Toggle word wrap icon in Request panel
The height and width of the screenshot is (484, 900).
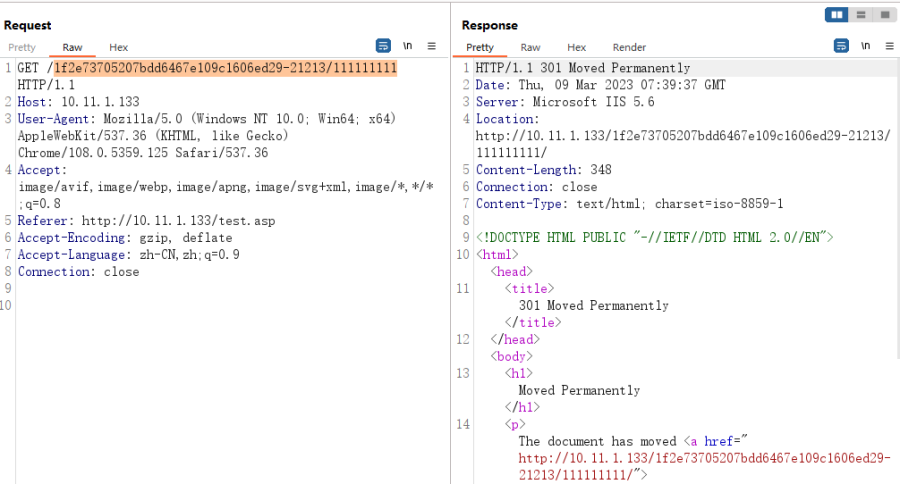tap(383, 46)
